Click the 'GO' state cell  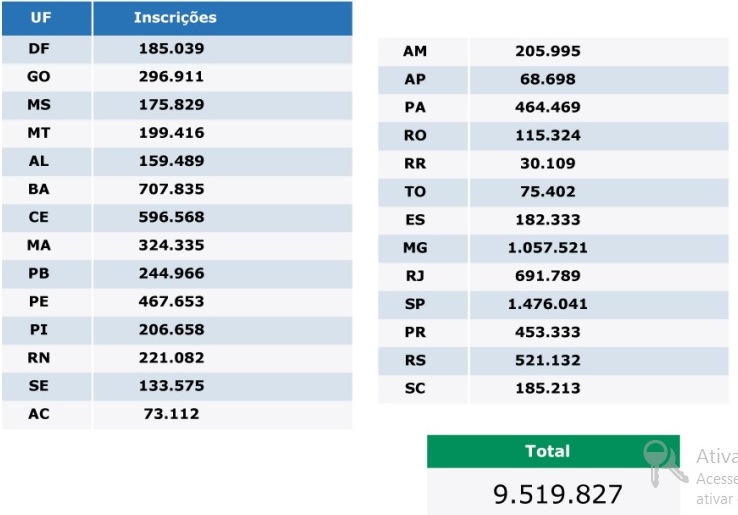(x=40, y=76)
